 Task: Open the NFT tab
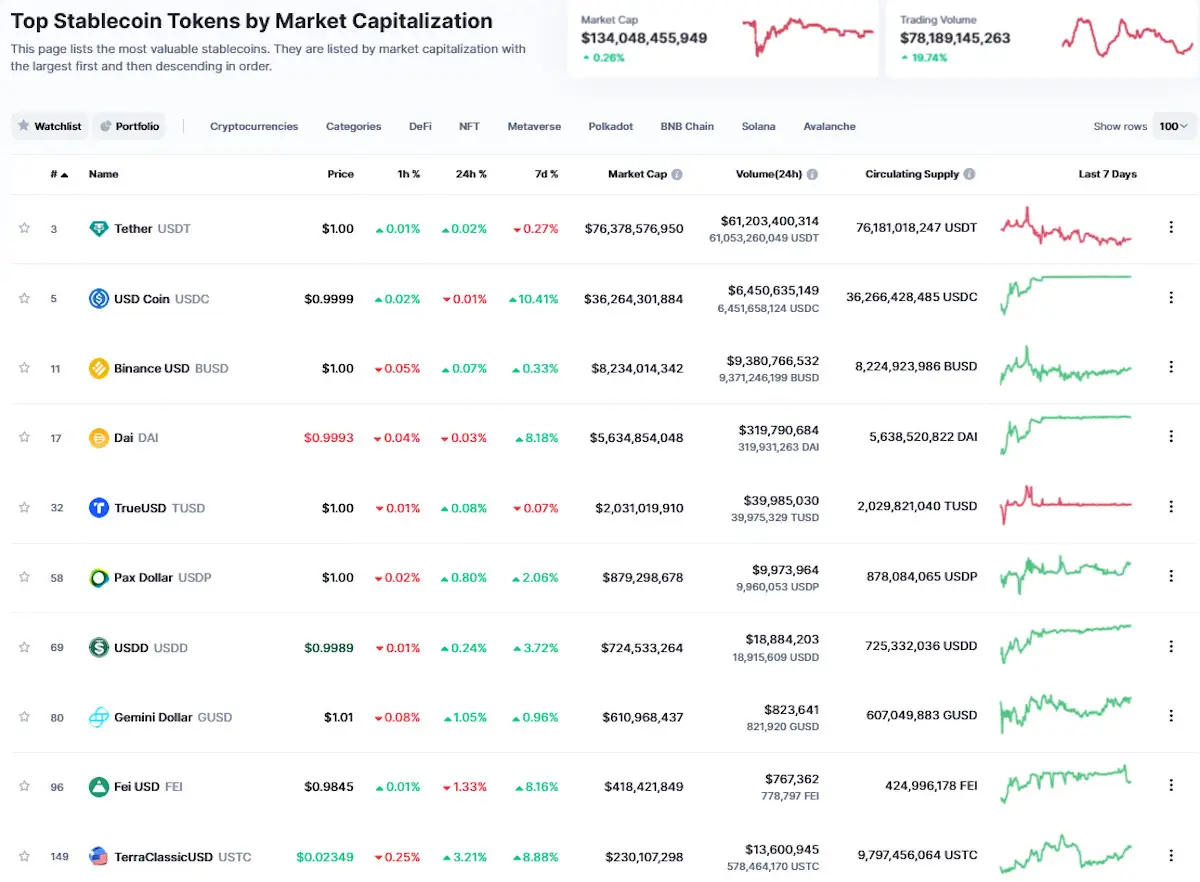[x=469, y=127]
